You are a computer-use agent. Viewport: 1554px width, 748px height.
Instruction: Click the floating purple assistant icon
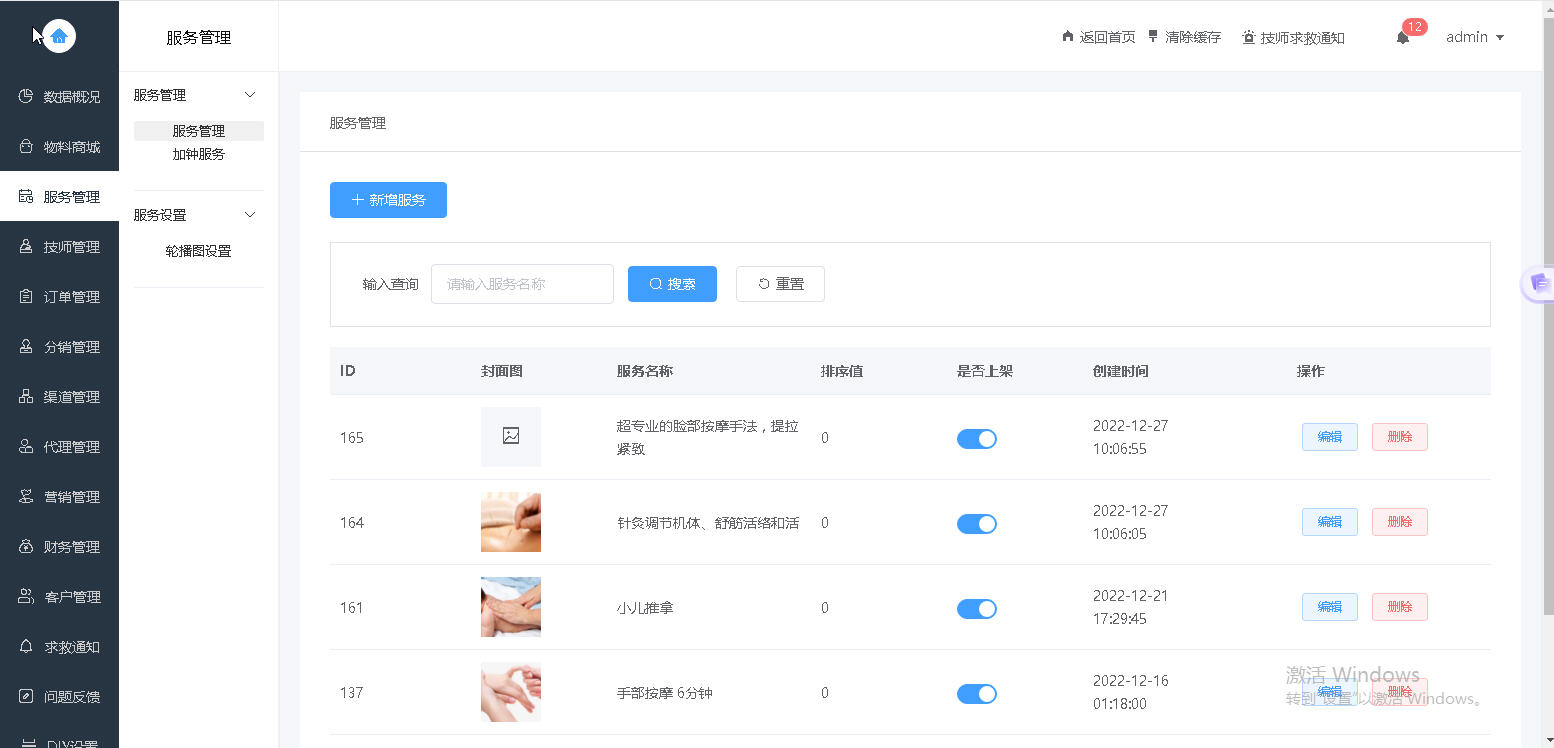(x=1539, y=284)
